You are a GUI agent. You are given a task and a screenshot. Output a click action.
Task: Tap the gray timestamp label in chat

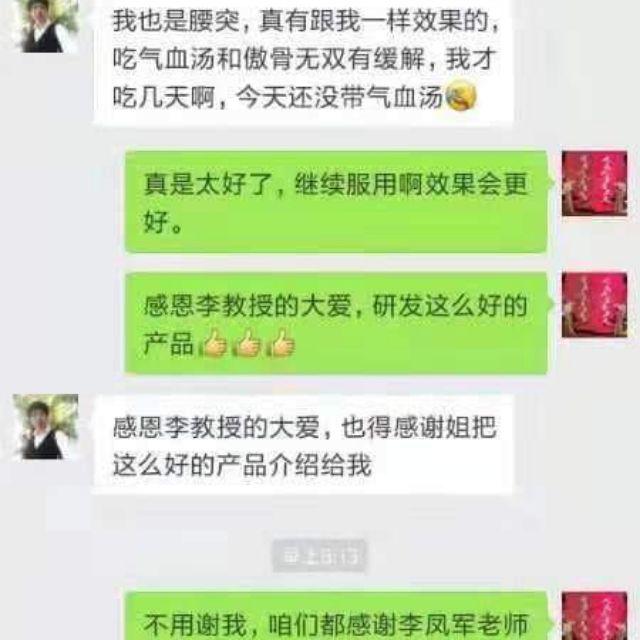pyautogui.click(x=320, y=556)
